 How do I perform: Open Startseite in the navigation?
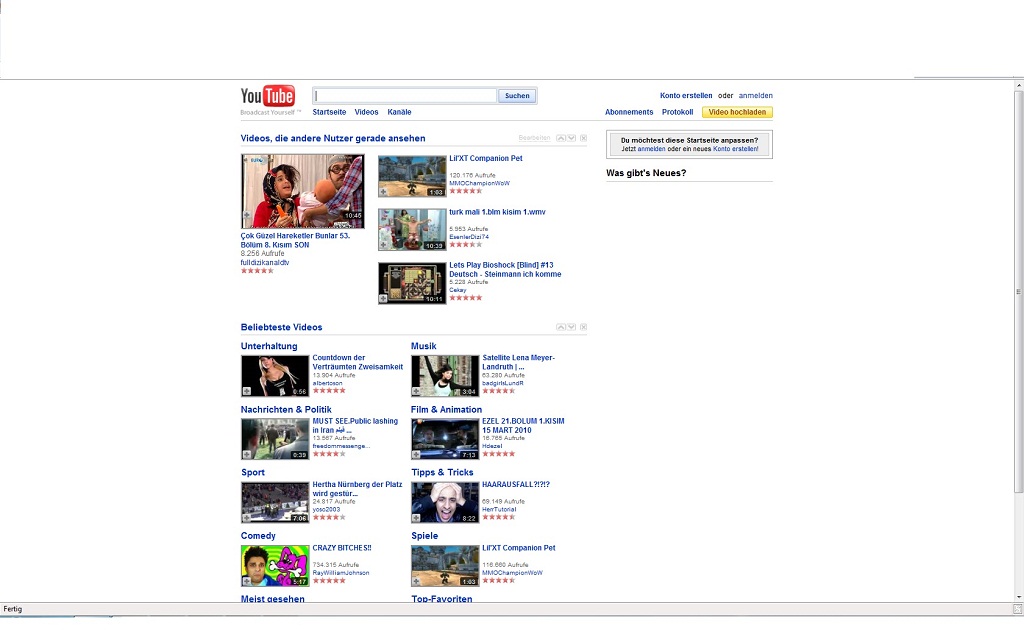(x=329, y=112)
